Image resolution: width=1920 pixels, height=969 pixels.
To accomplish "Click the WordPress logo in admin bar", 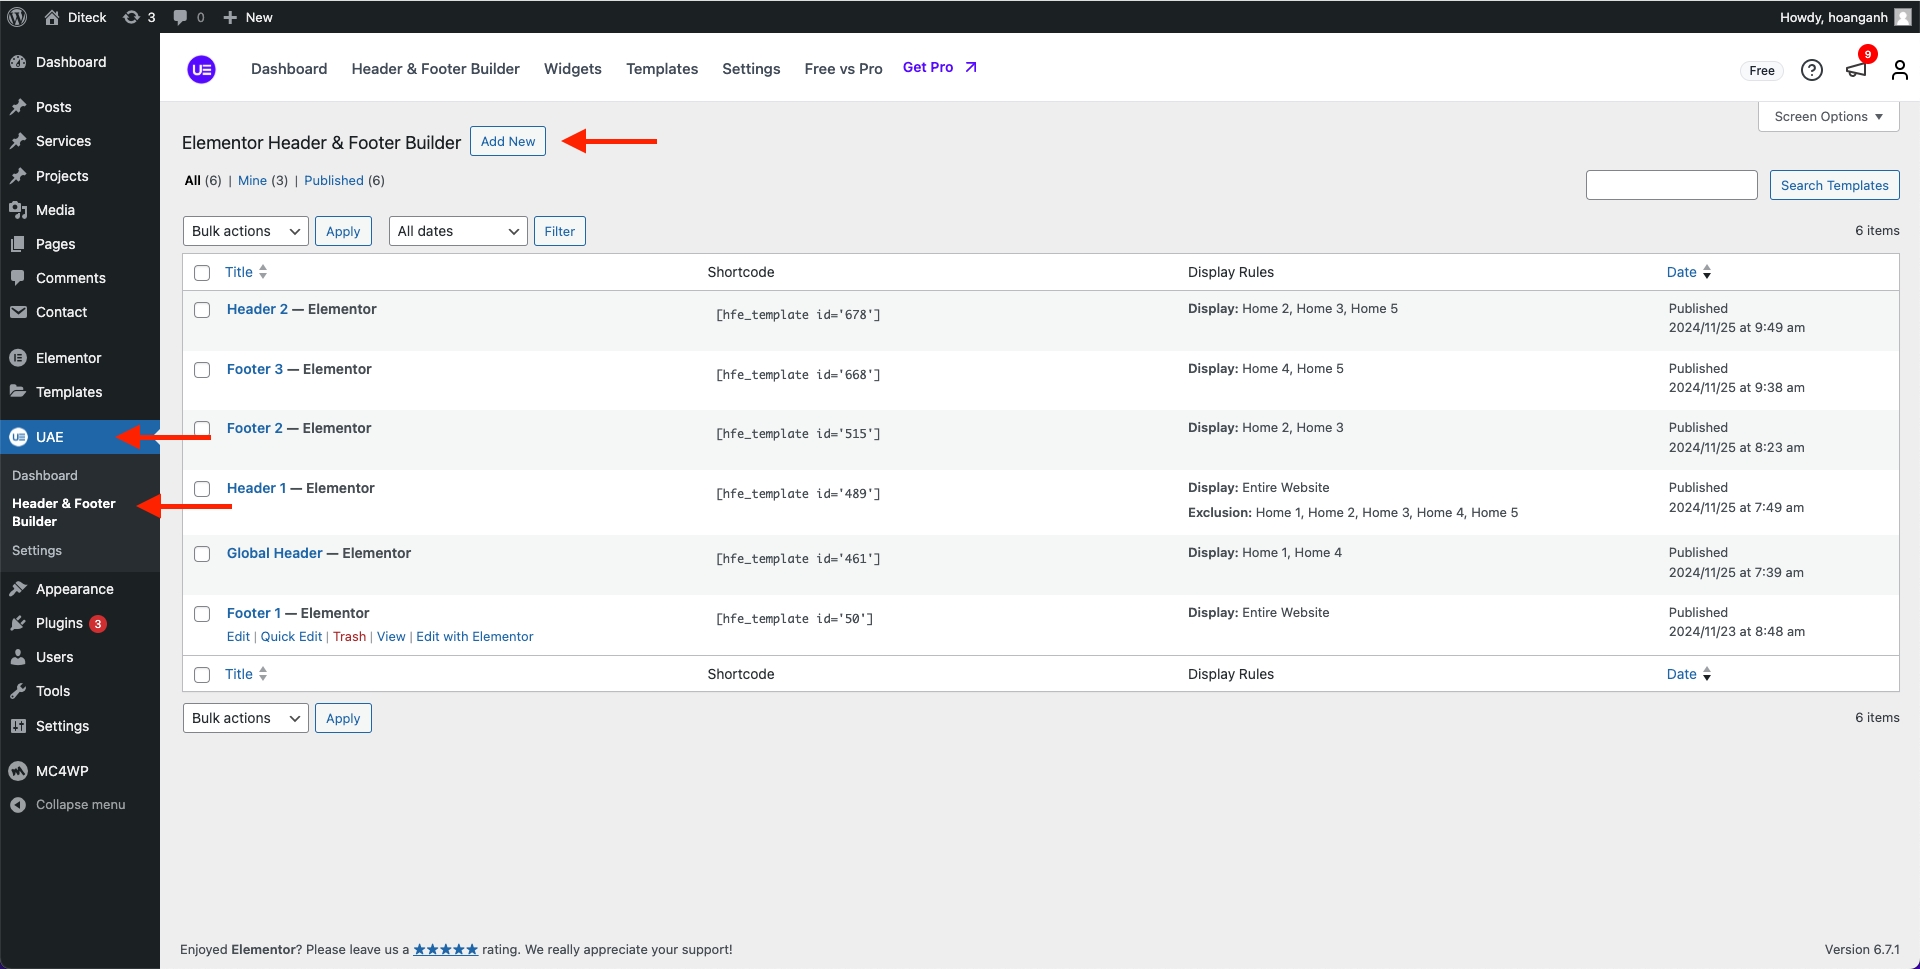I will coord(18,17).
